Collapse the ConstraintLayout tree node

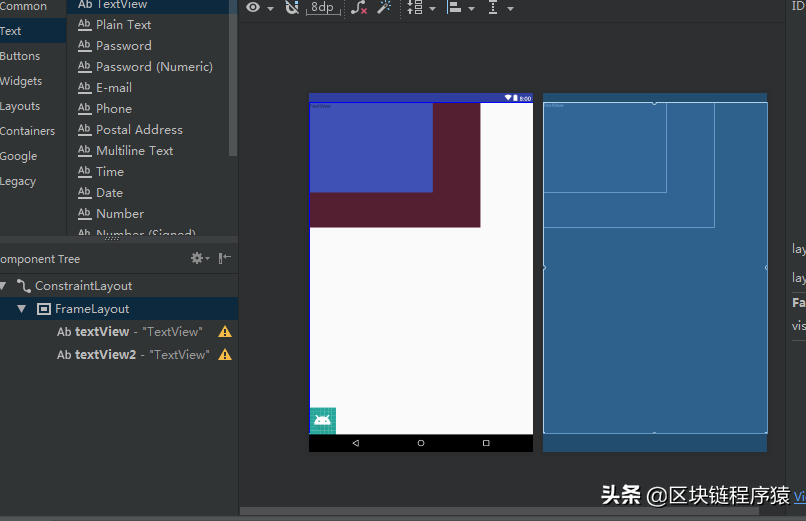(4, 286)
